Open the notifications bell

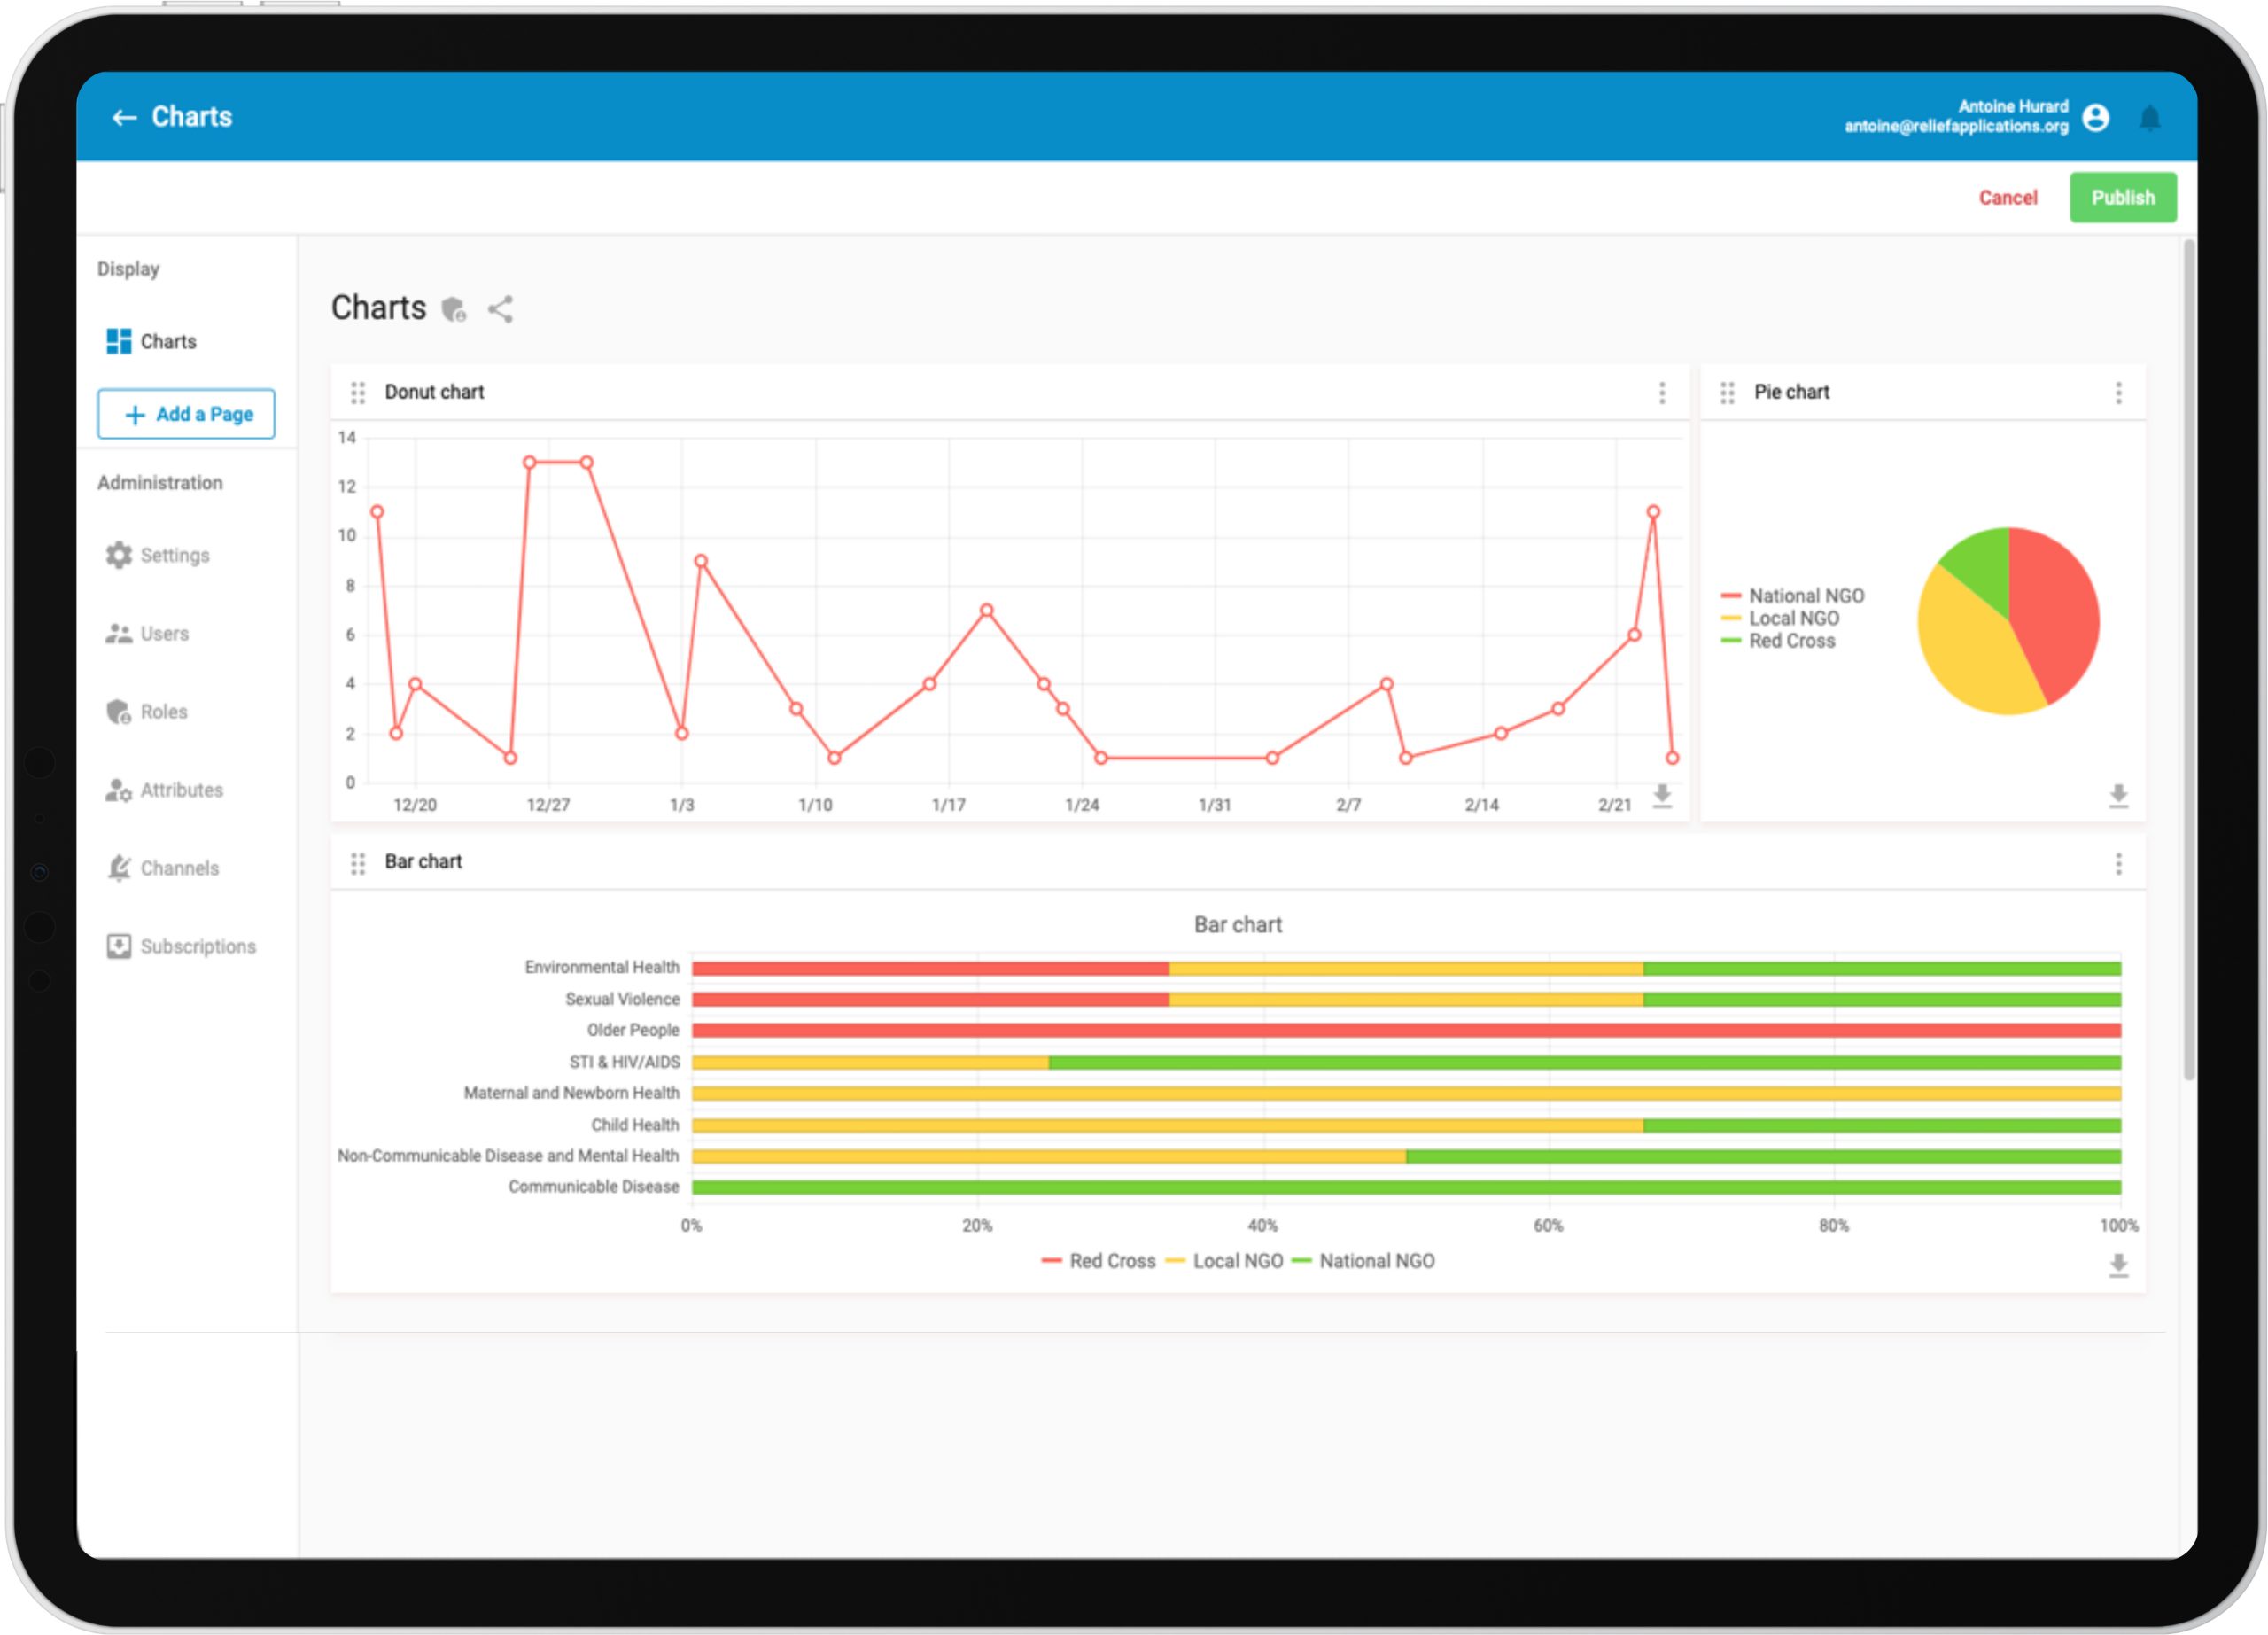click(2149, 118)
